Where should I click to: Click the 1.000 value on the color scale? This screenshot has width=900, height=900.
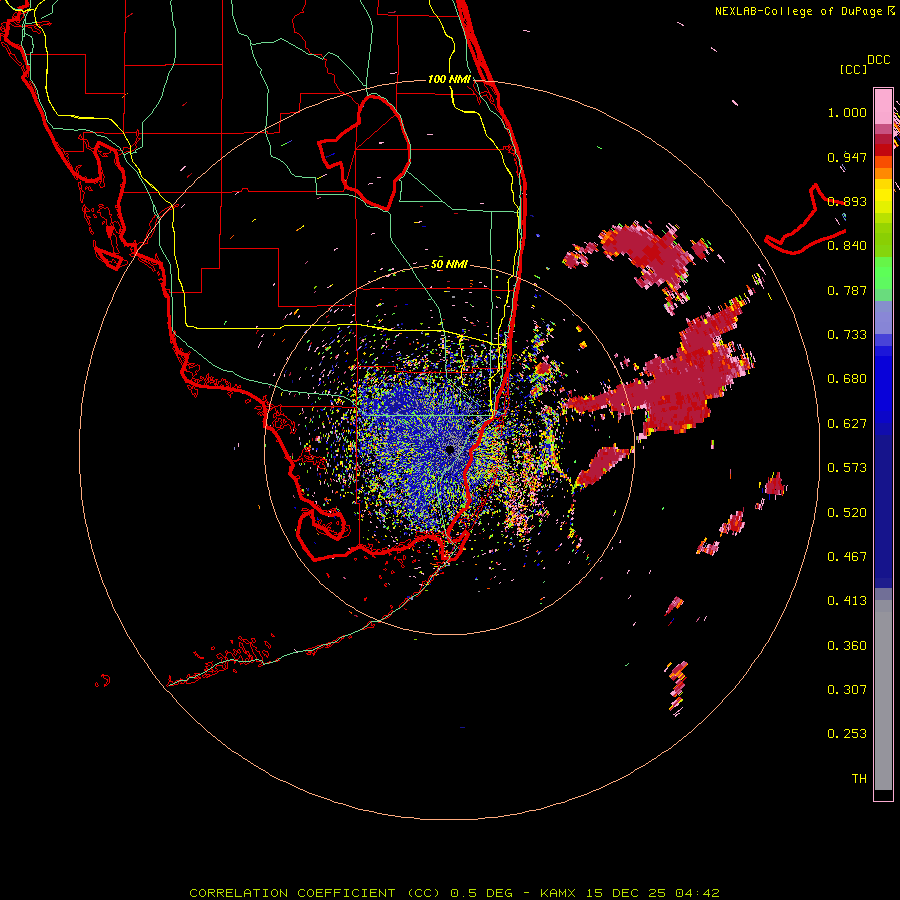click(x=847, y=112)
